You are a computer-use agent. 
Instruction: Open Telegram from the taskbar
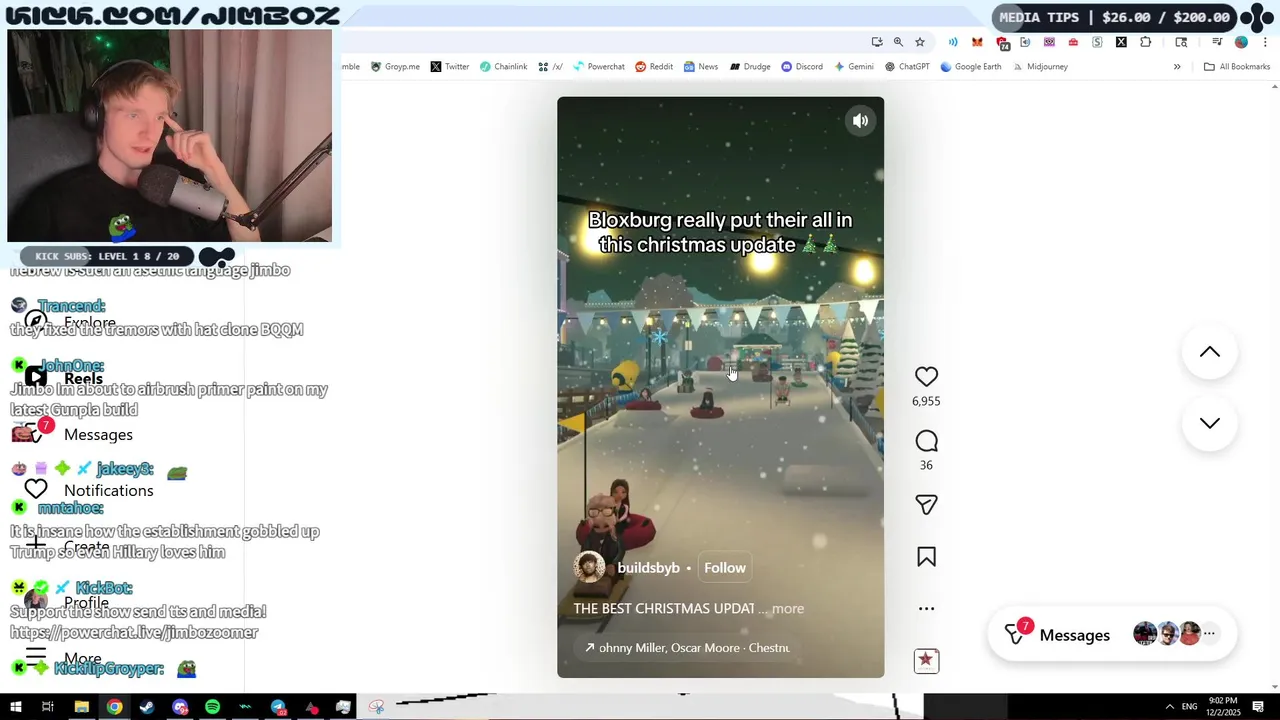coord(278,707)
